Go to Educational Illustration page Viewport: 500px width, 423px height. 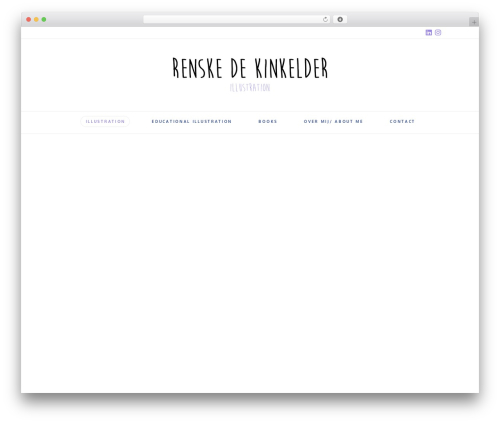(x=192, y=121)
